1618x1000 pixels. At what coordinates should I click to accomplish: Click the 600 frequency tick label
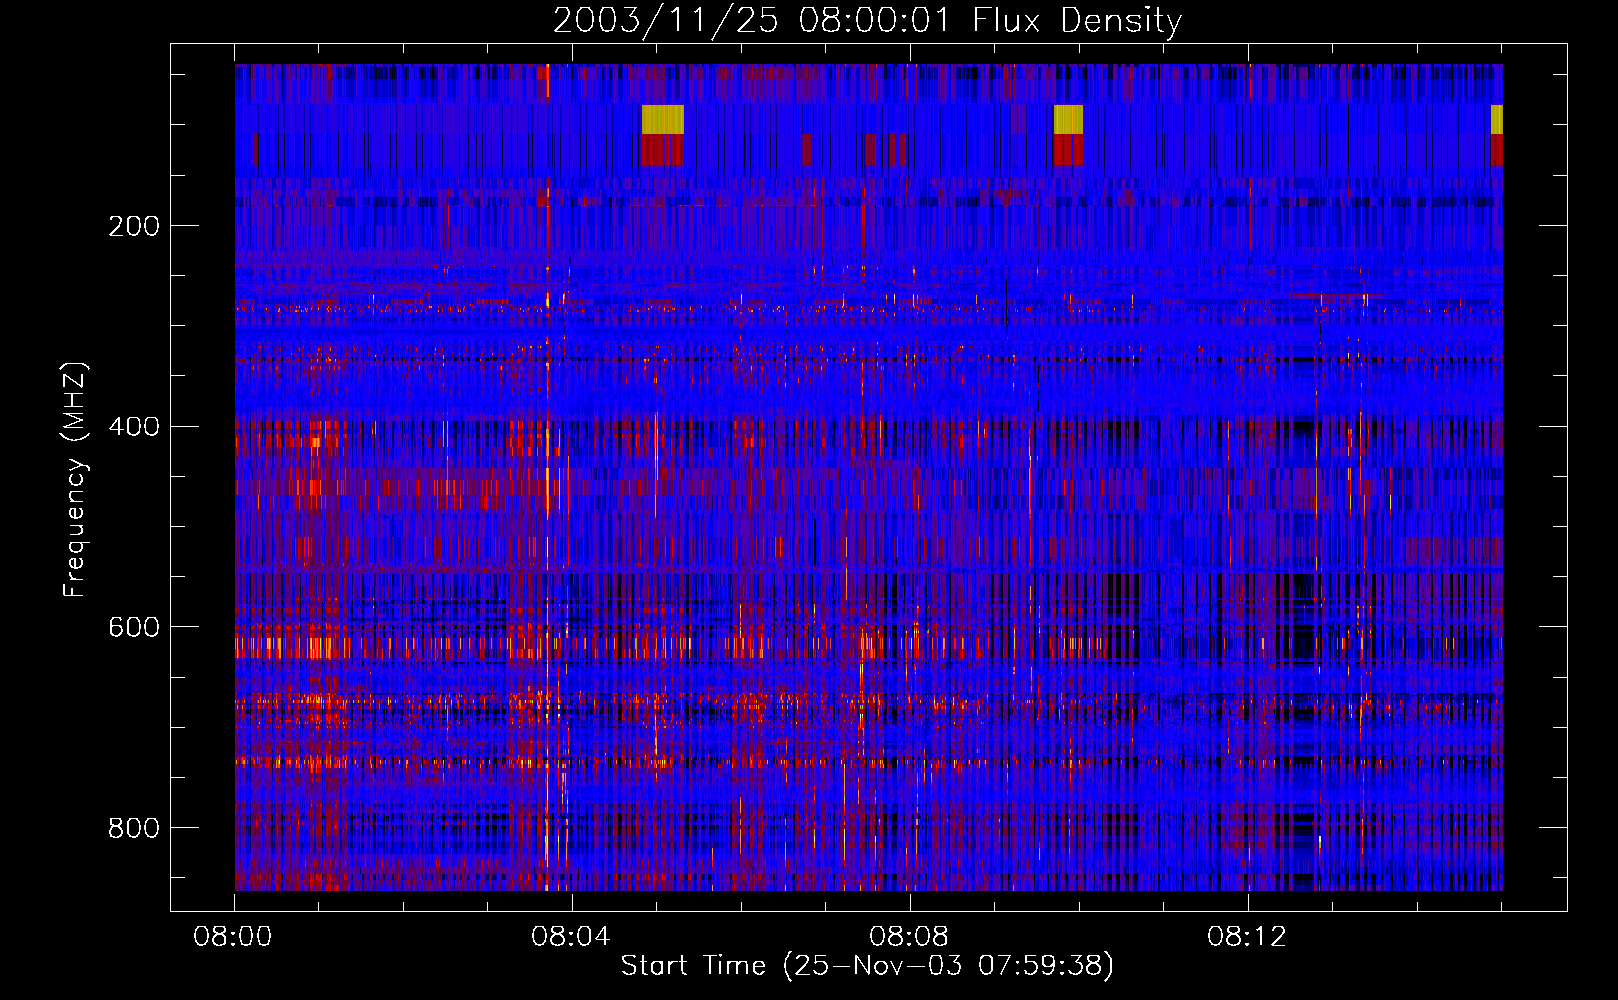click(134, 627)
